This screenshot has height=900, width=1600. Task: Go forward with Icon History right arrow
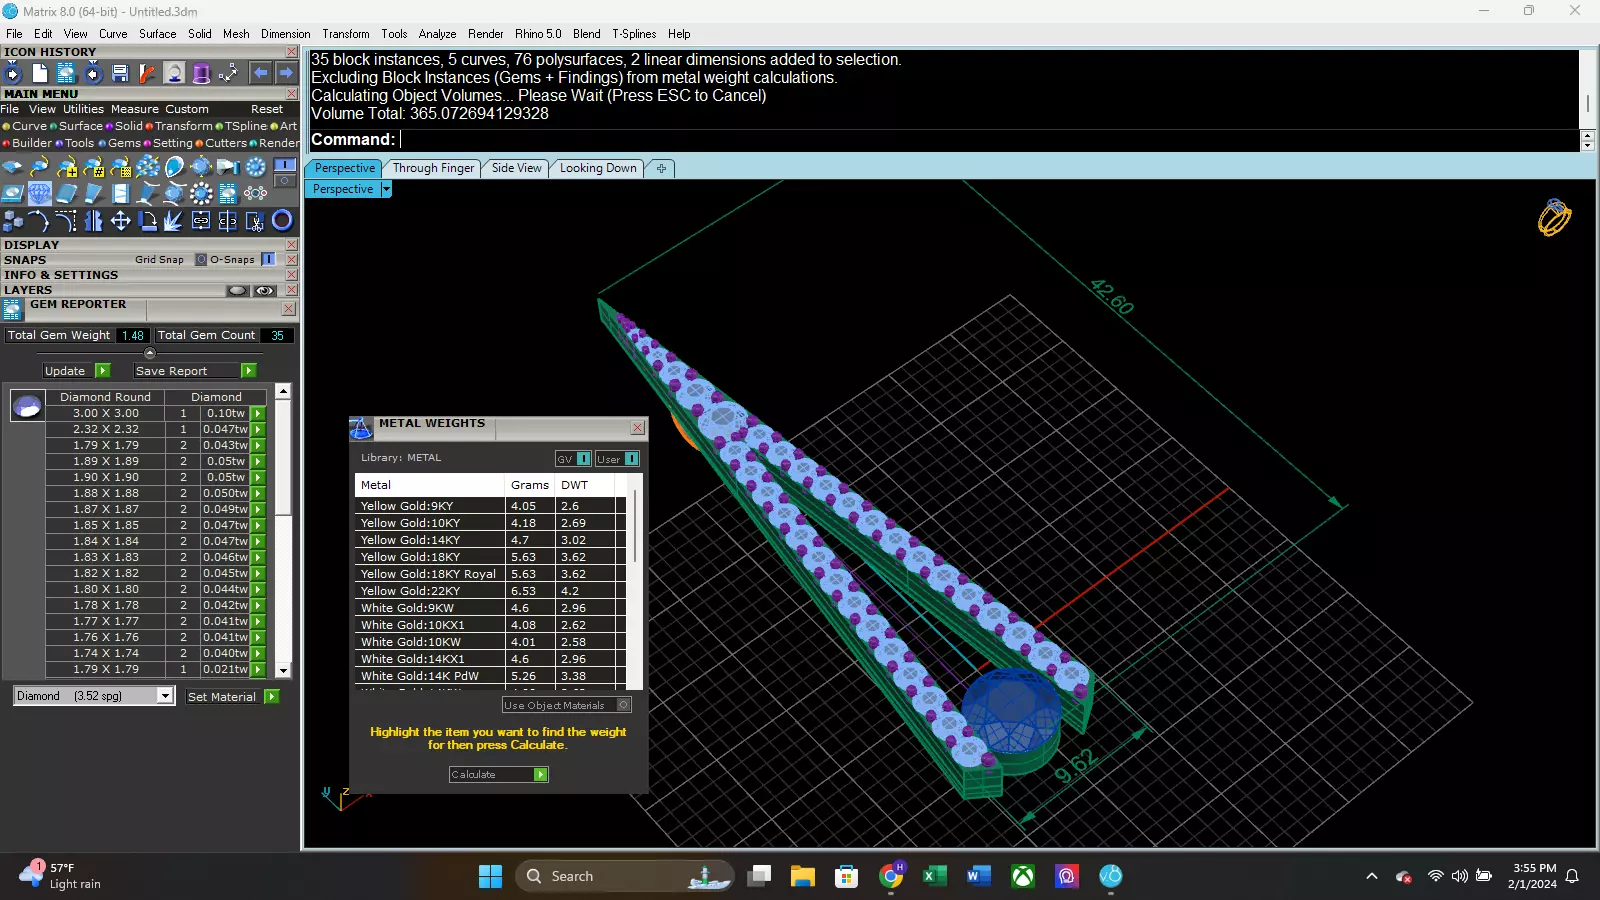286,73
